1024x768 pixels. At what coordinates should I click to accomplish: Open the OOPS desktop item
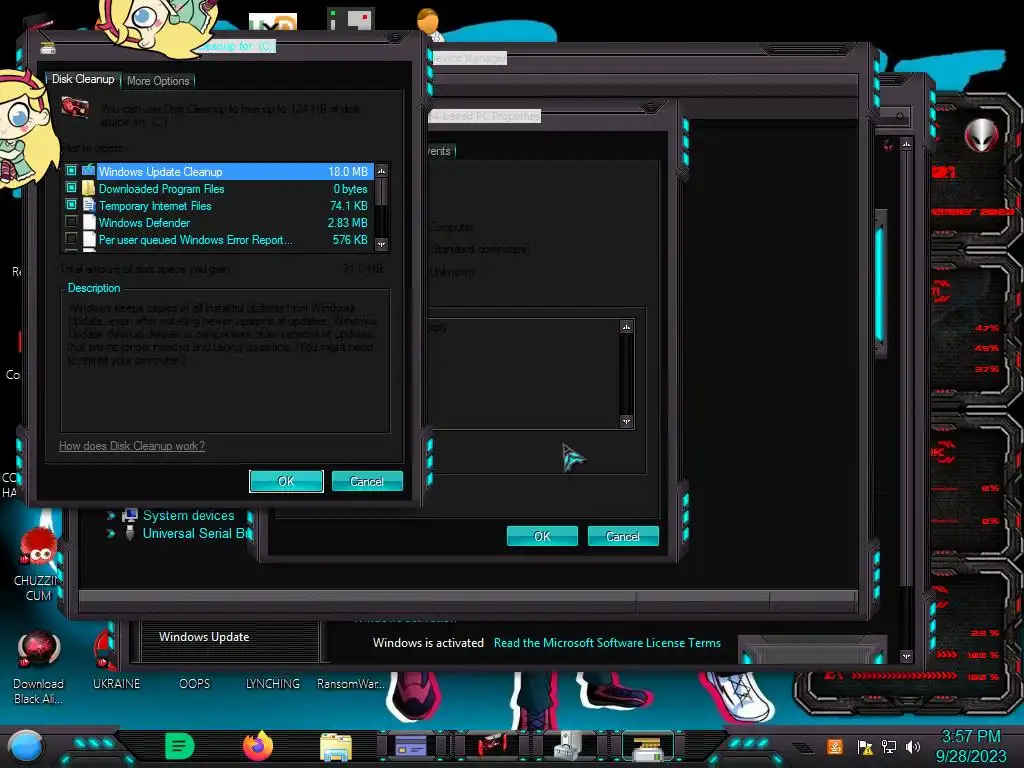[x=195, y=684]
